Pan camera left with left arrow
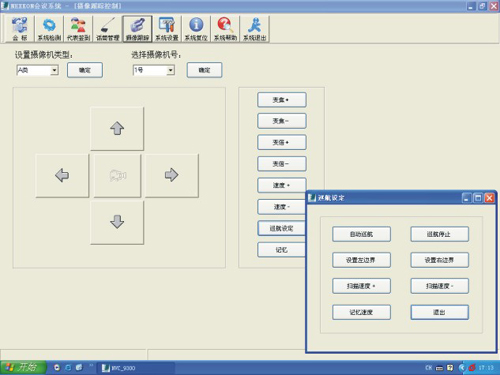This screenshot has width=500, height=375. tap(62, 175)
